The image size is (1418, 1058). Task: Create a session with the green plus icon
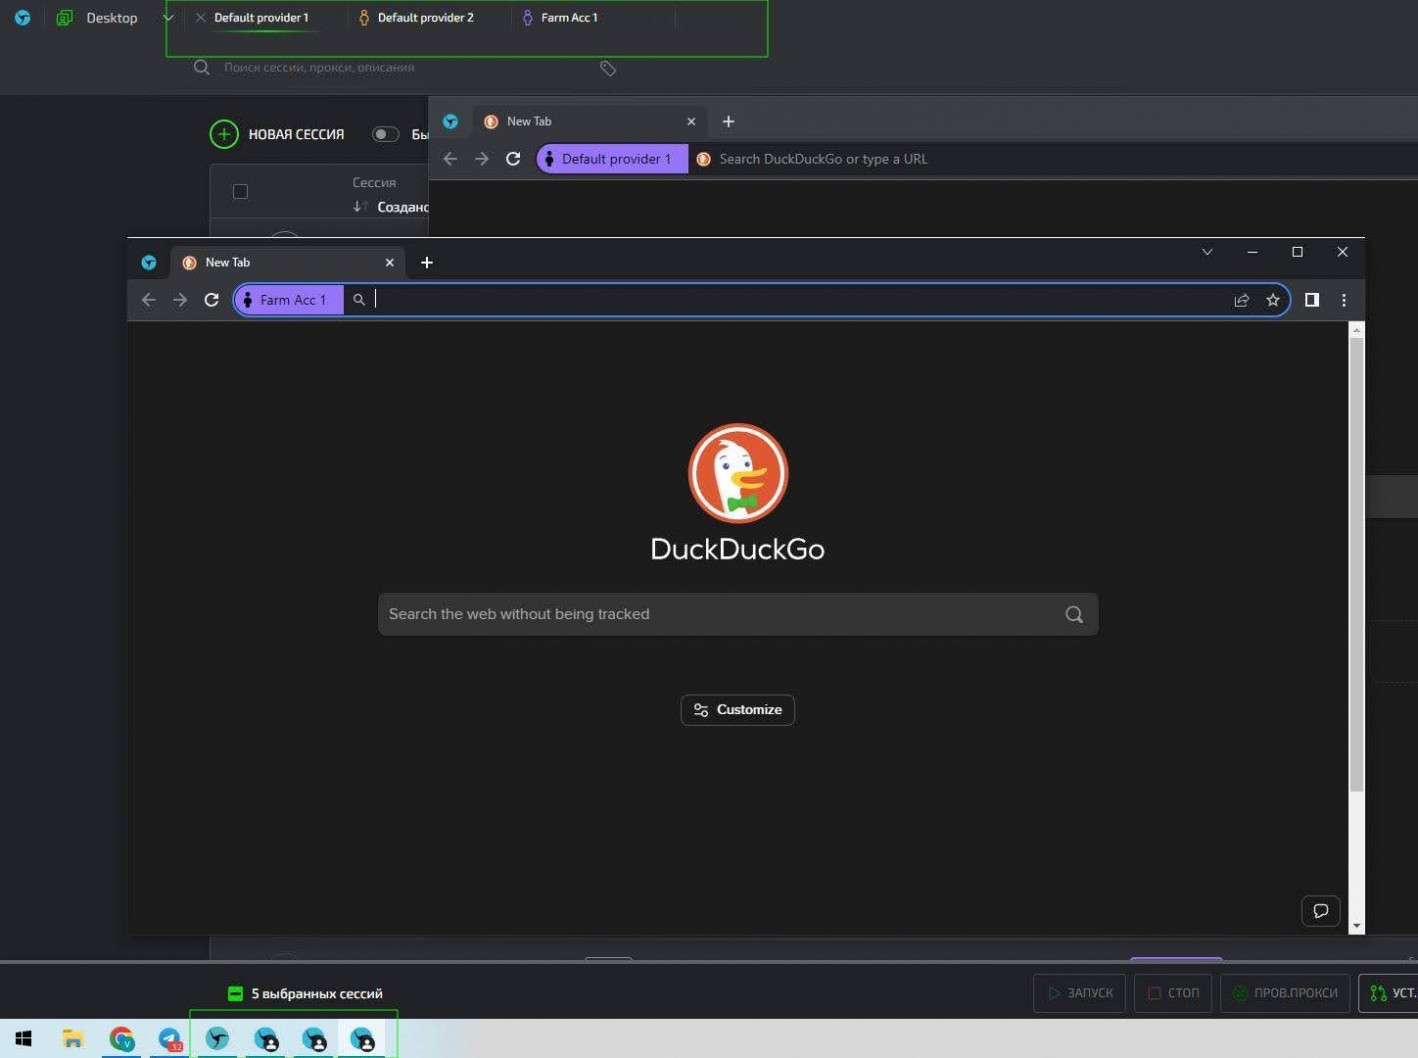click(x=224, y=134)
